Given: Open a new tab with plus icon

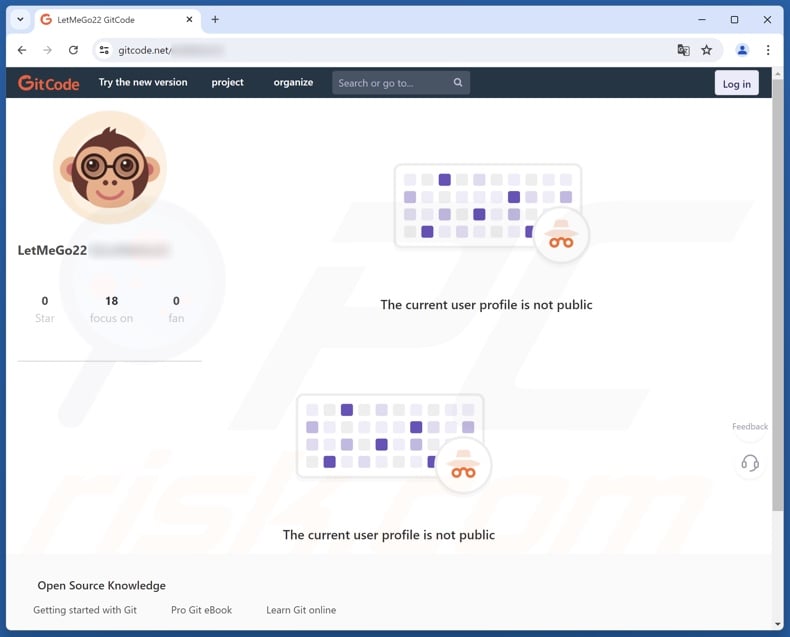Looking at the screenshot, I should point(215,19).
